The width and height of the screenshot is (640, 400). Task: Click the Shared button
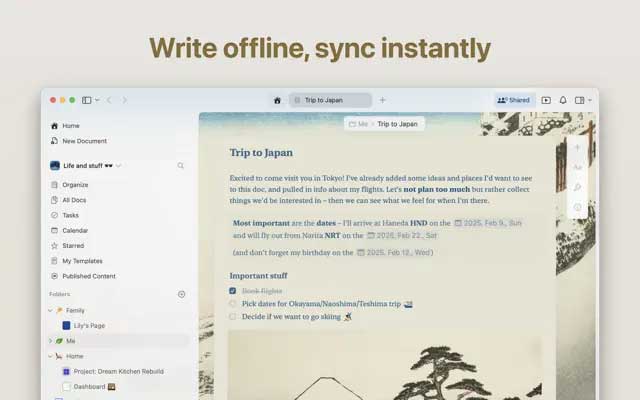[514, 100]
